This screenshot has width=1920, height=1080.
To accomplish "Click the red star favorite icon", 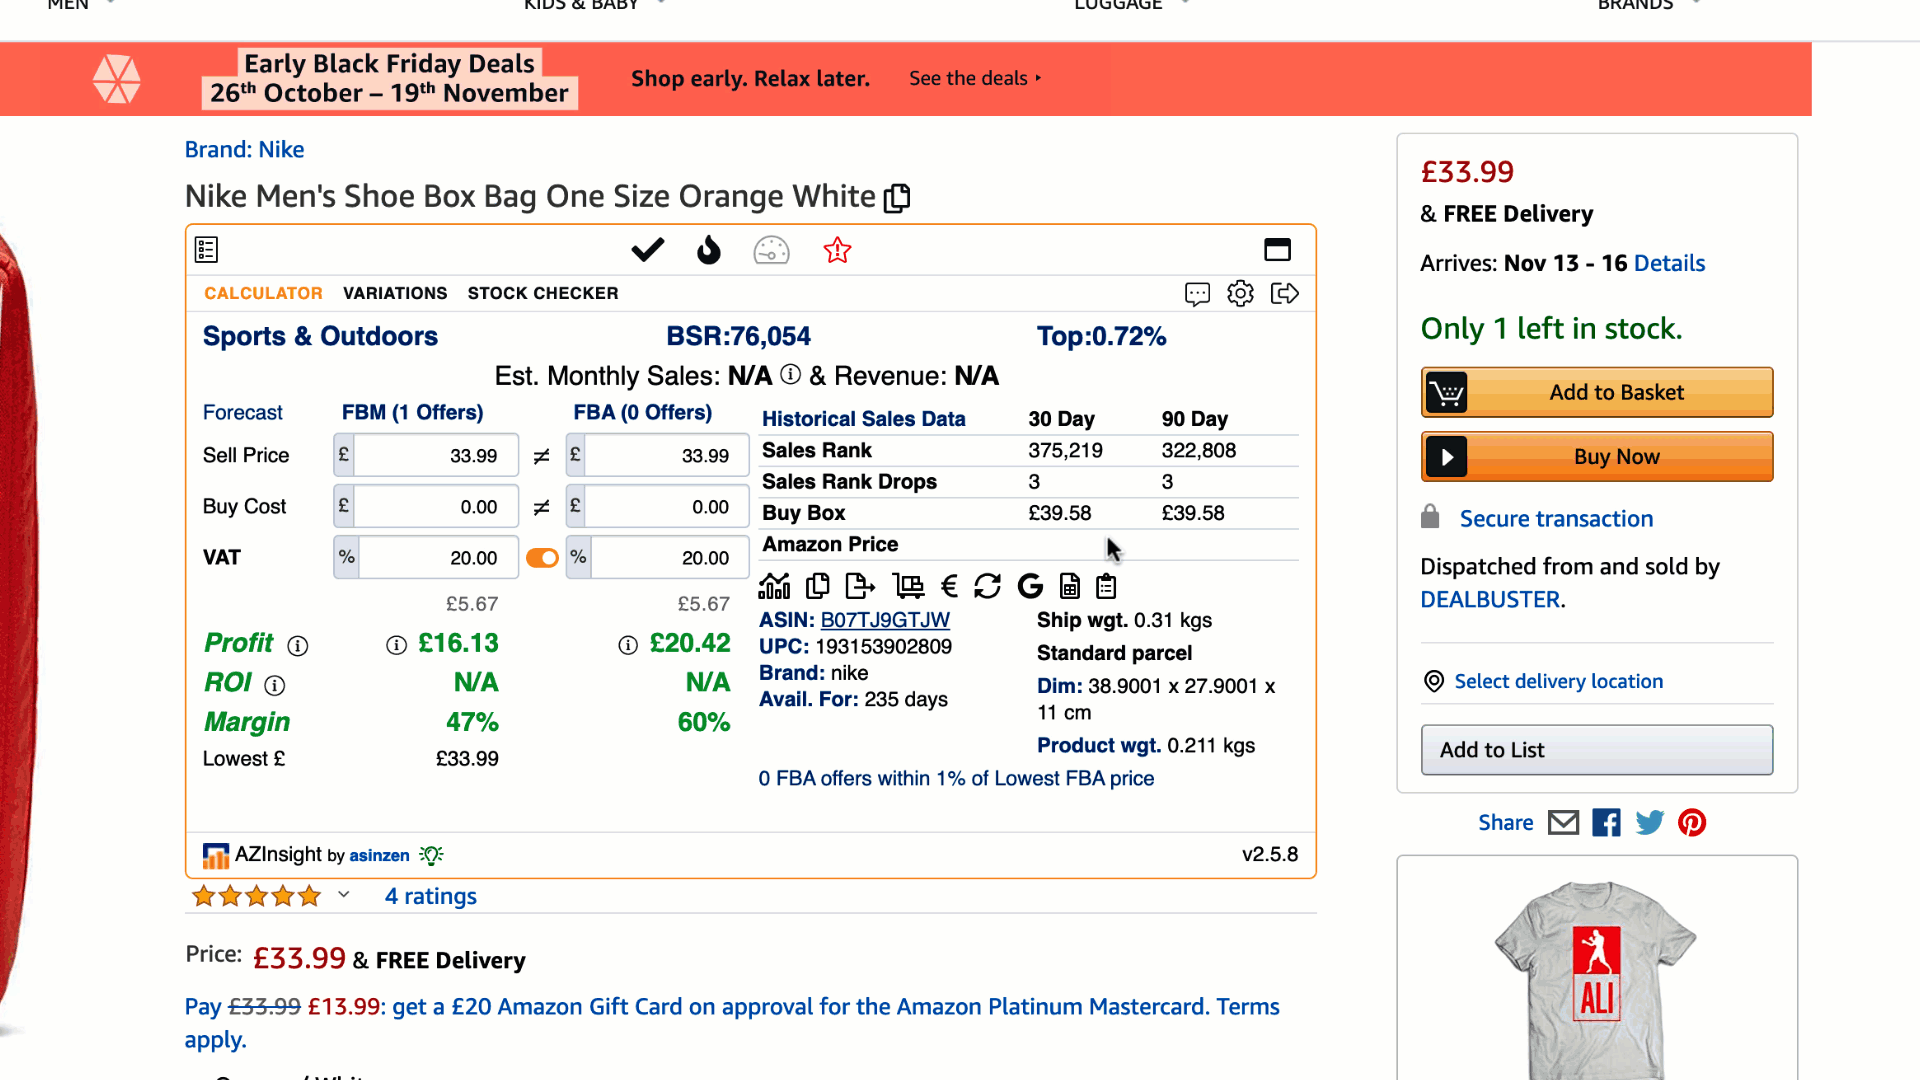I will click(837, 250).
